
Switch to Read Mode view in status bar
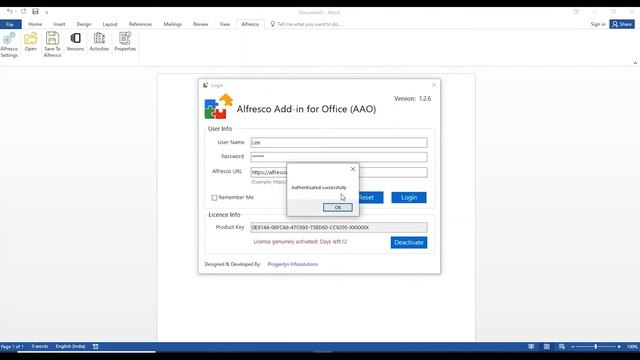click(531, 347)
